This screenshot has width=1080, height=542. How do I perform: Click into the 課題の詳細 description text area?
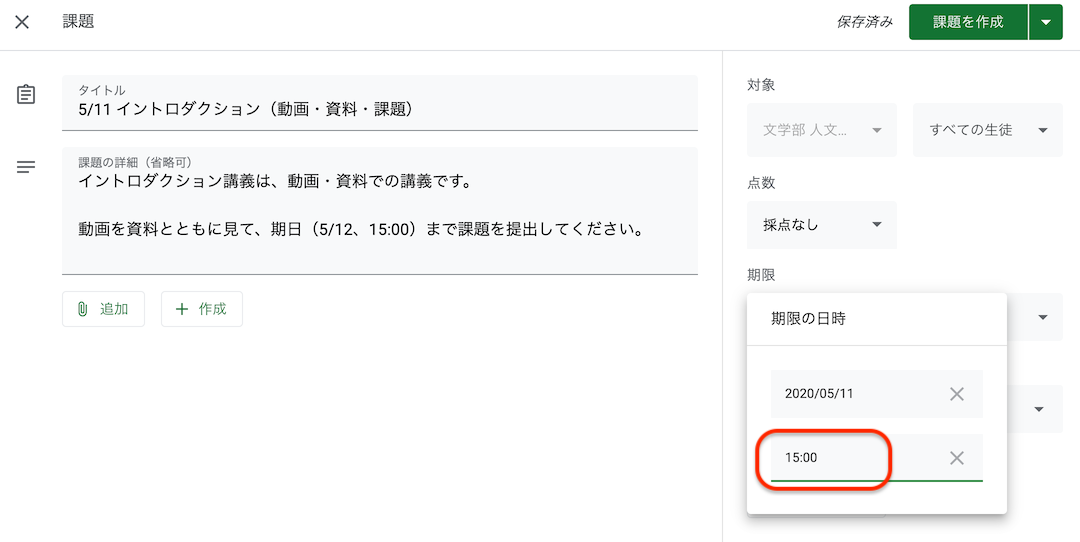pos(380,211)
